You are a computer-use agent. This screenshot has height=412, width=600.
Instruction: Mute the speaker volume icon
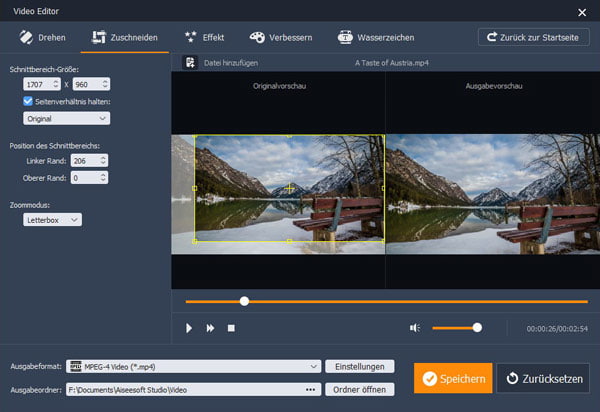pos(414,327)
